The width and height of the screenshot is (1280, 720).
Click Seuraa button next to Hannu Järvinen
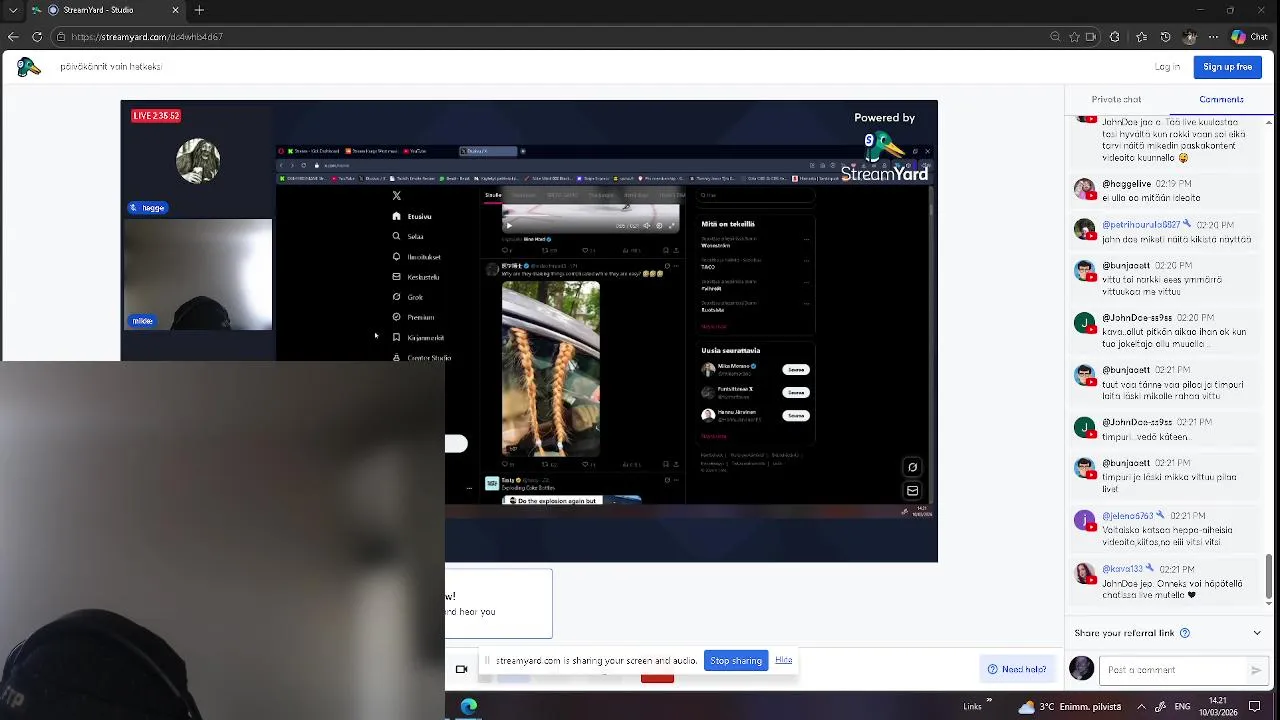tap(796, 415)
